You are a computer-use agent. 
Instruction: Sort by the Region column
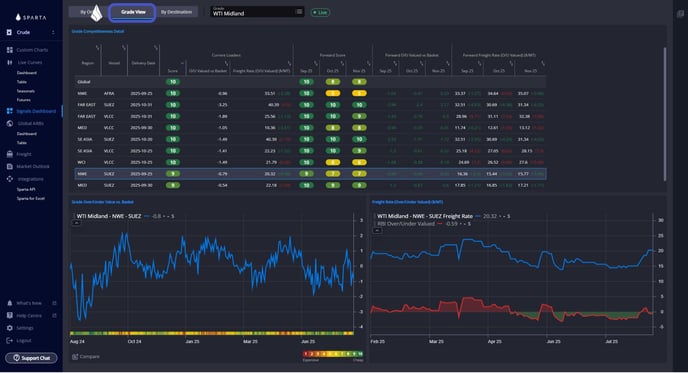[x=88, y=63]
